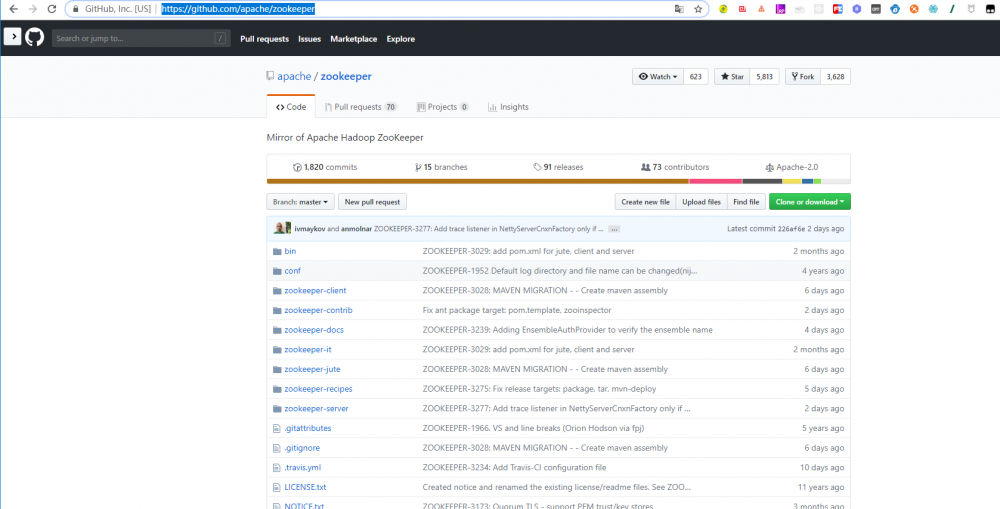Click the .travis.yml file icon
This screenshot has height=509, width=1000.
(277, 468)
